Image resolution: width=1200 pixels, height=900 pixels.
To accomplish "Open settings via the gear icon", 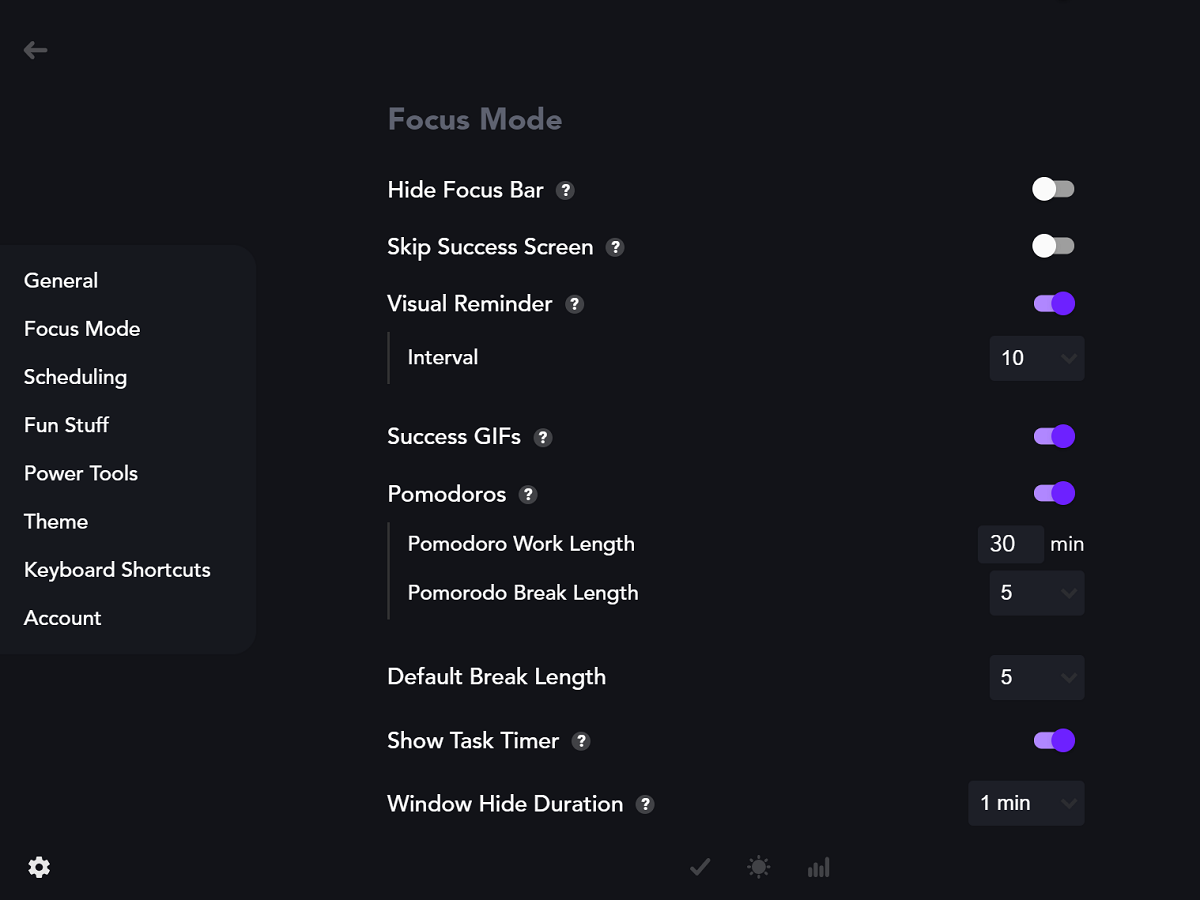I will [x=39, y=867].
